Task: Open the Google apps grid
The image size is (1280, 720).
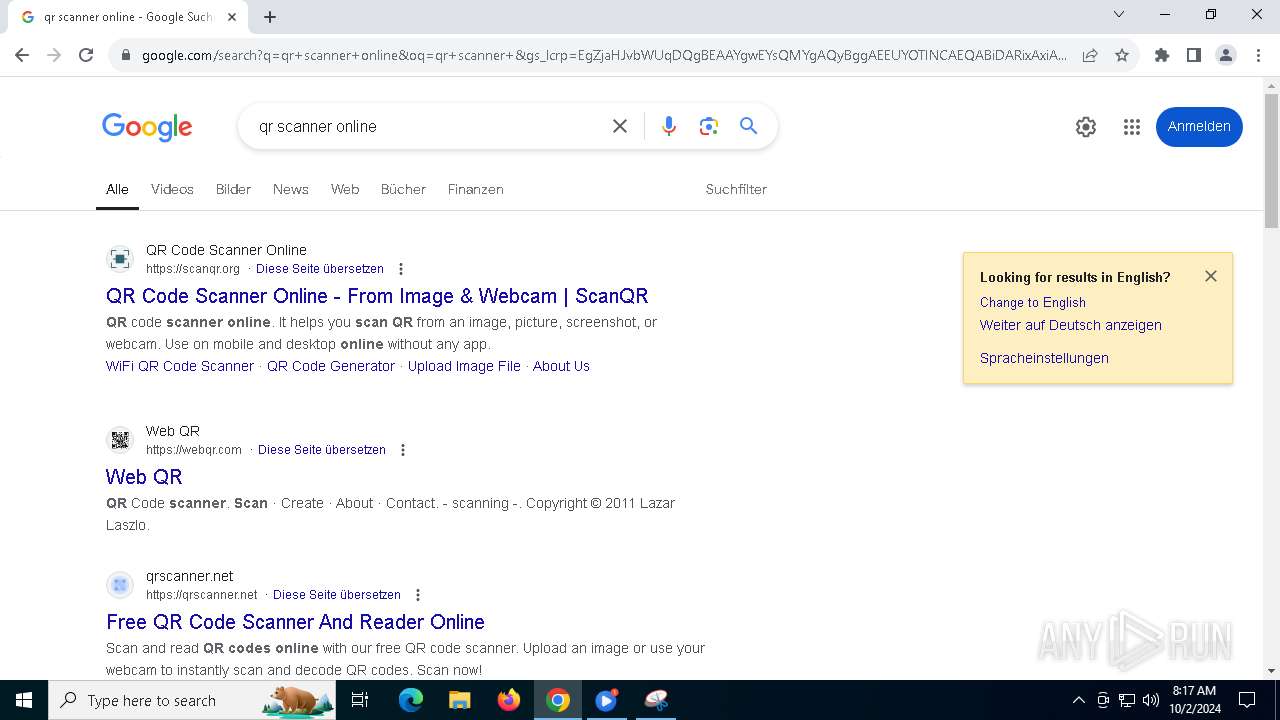Action: (x=1132, y=127)
